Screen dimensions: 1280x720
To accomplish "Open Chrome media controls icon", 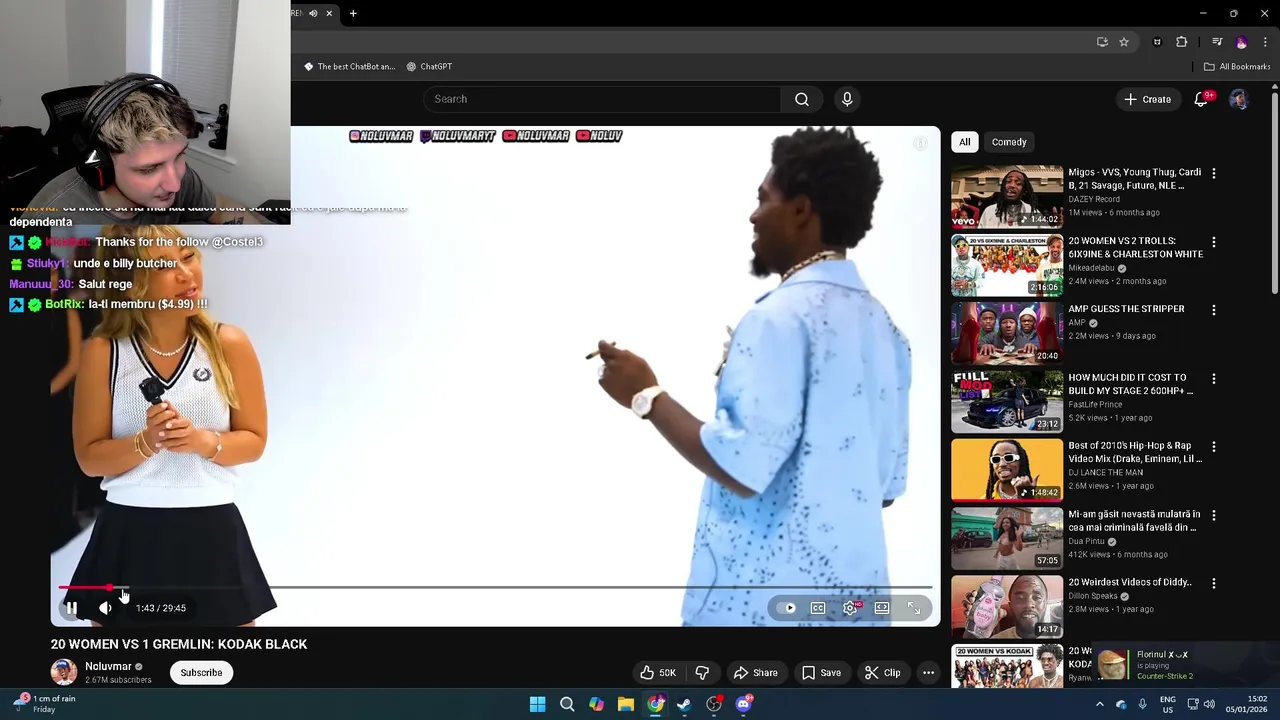I will (x=1217, y=42).
